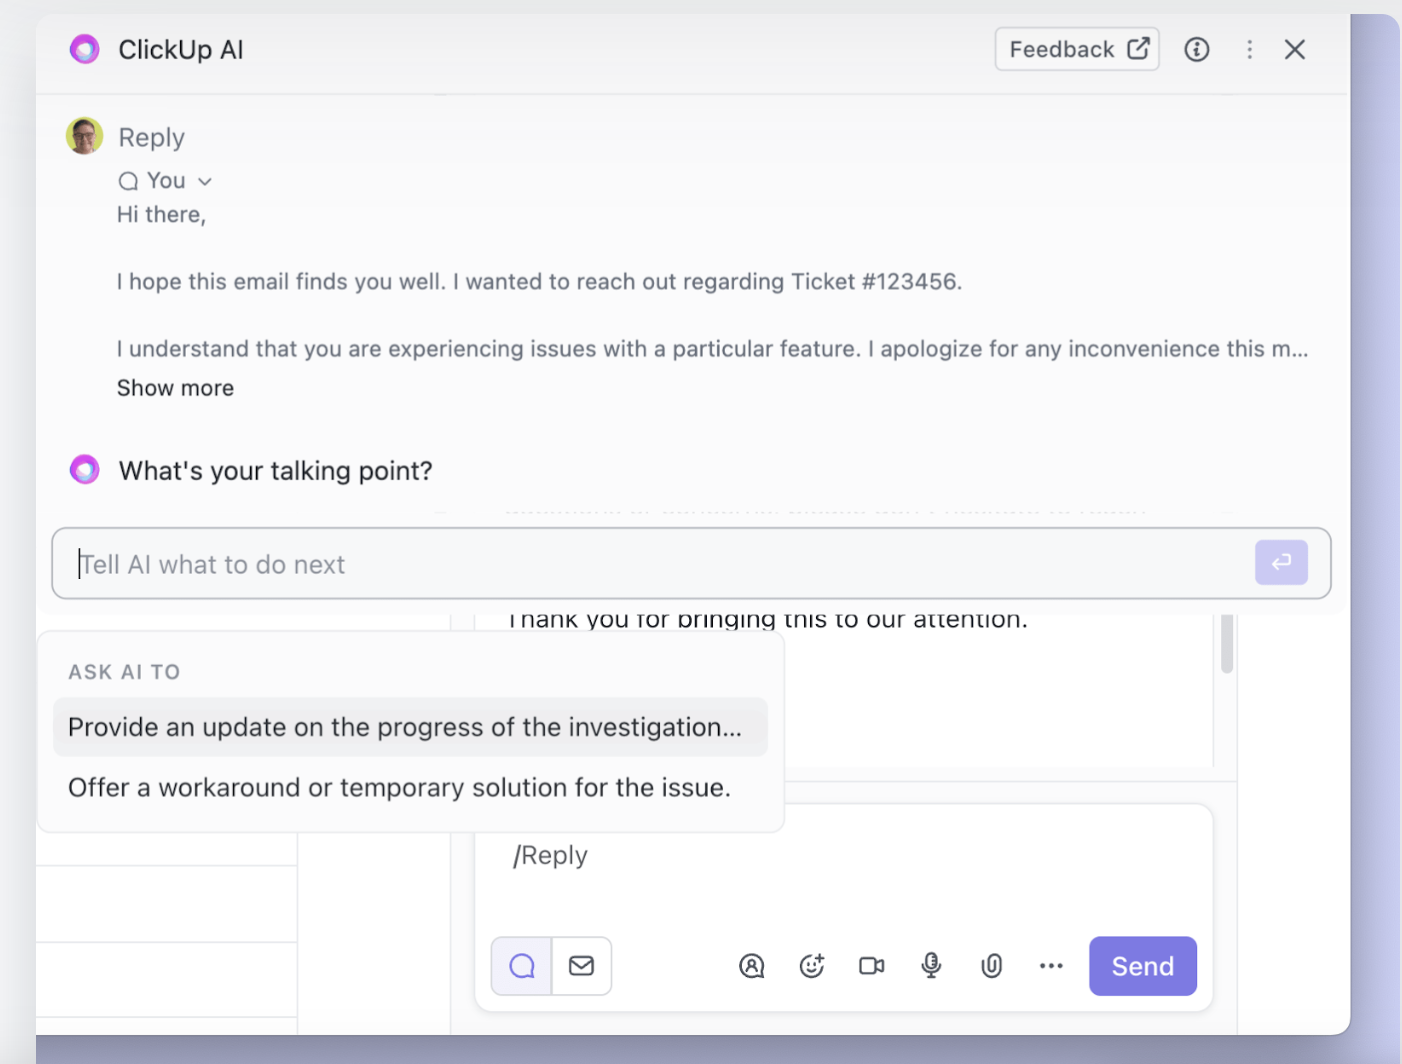Open the info circle icon in header
The width and height of the screenshot is (1402, 1064).
1197,49
